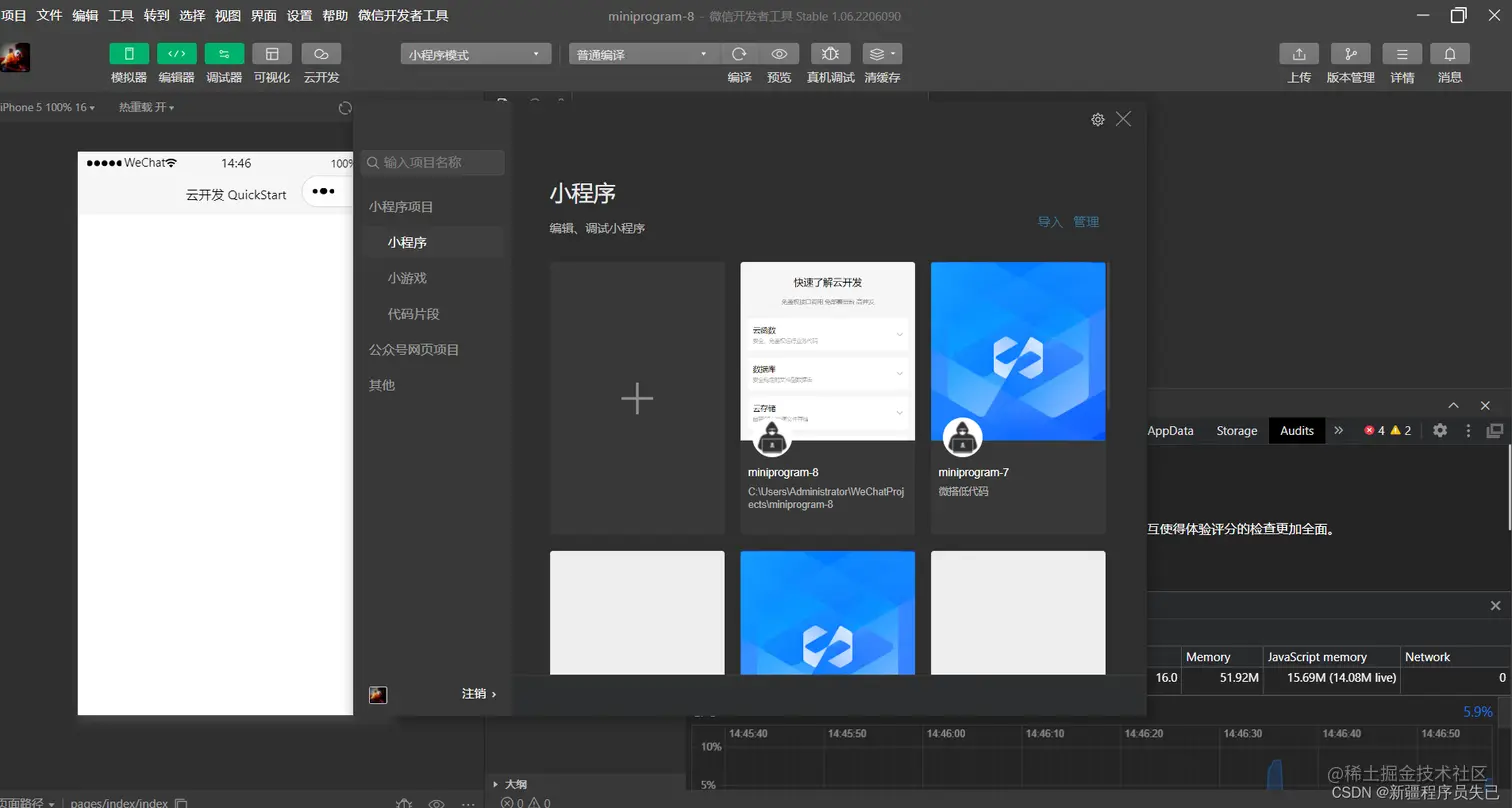Open the 转到 menu
Screen dimensions: 1512x808
click(157, 16)
